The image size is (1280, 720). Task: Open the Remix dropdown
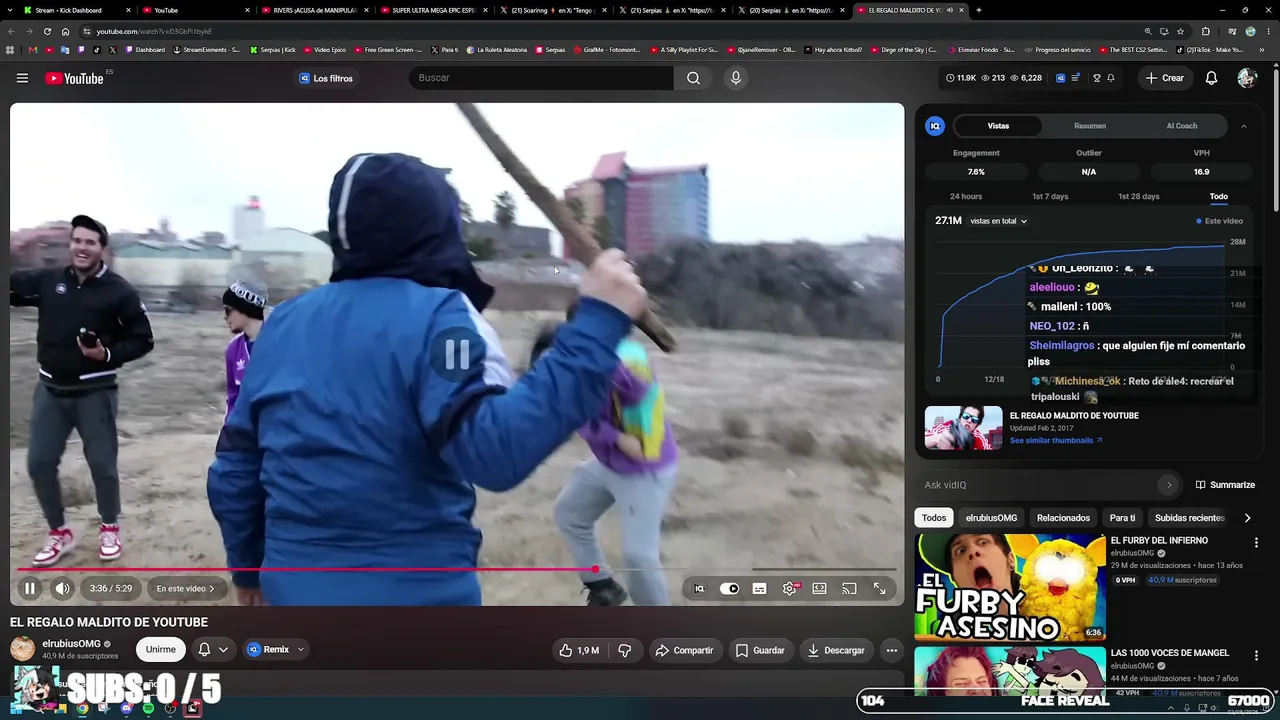[x=276, y=650]
